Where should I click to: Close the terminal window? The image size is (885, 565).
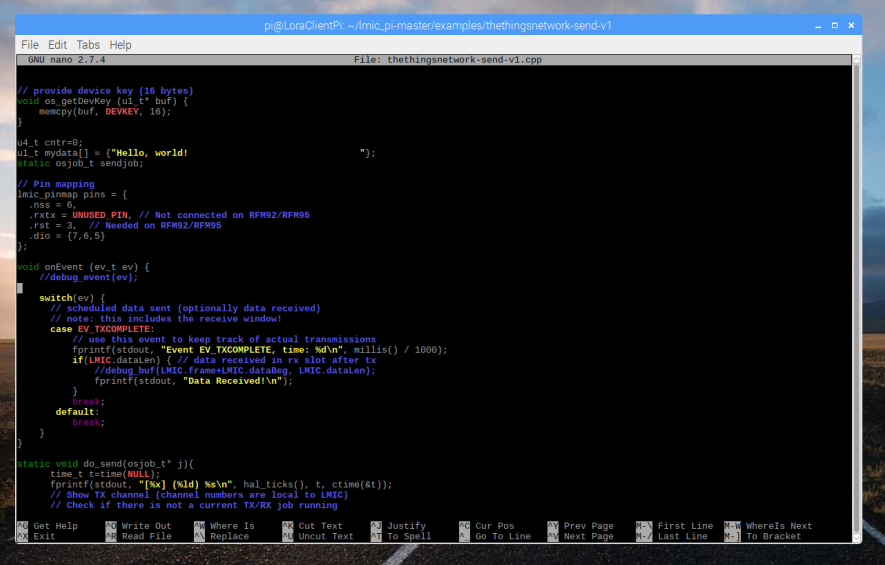[849, 25]
